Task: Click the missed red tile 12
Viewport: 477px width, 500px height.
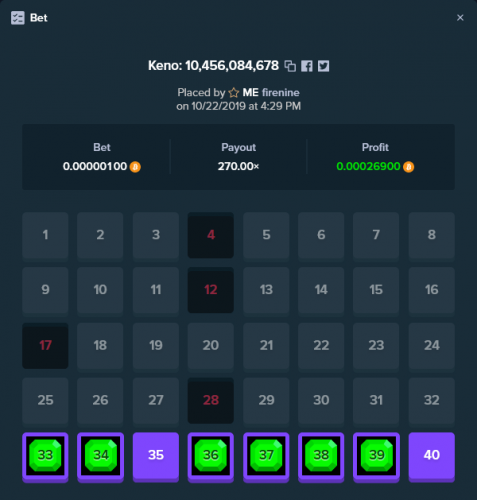Action: click(x=211, y=290)
